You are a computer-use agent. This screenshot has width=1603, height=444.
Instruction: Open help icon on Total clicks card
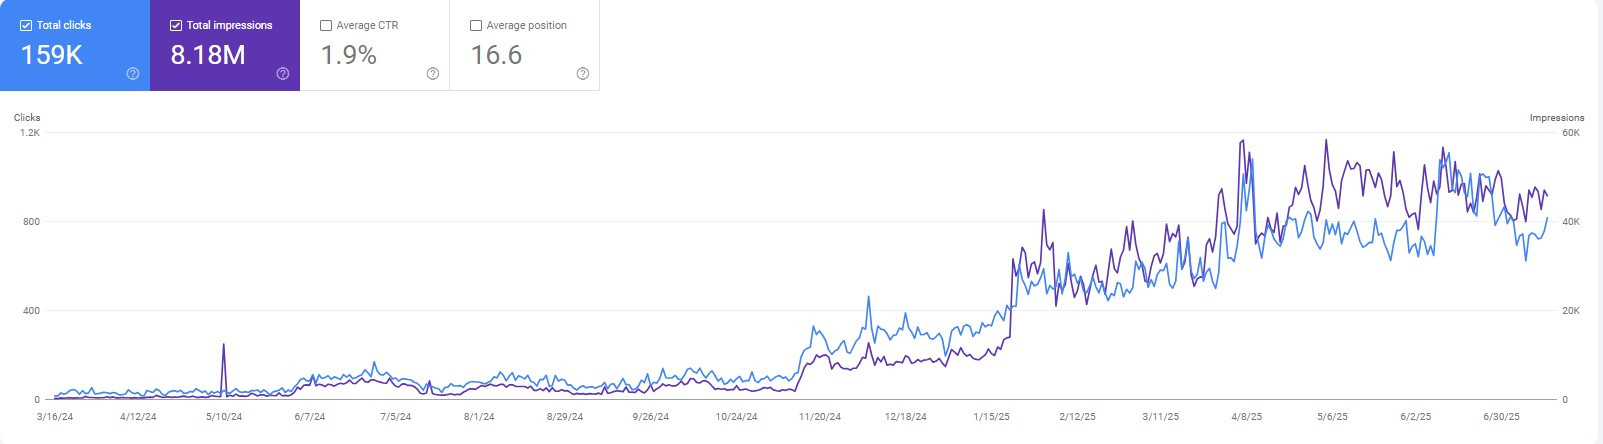(133, 73)
